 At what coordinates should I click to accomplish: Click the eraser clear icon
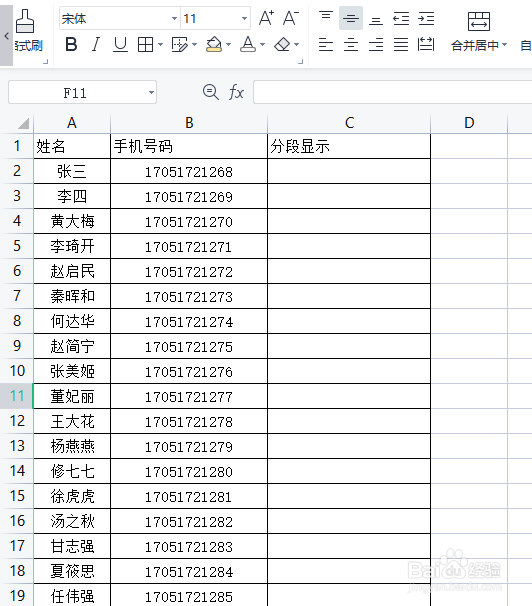(x=282, y=44)
